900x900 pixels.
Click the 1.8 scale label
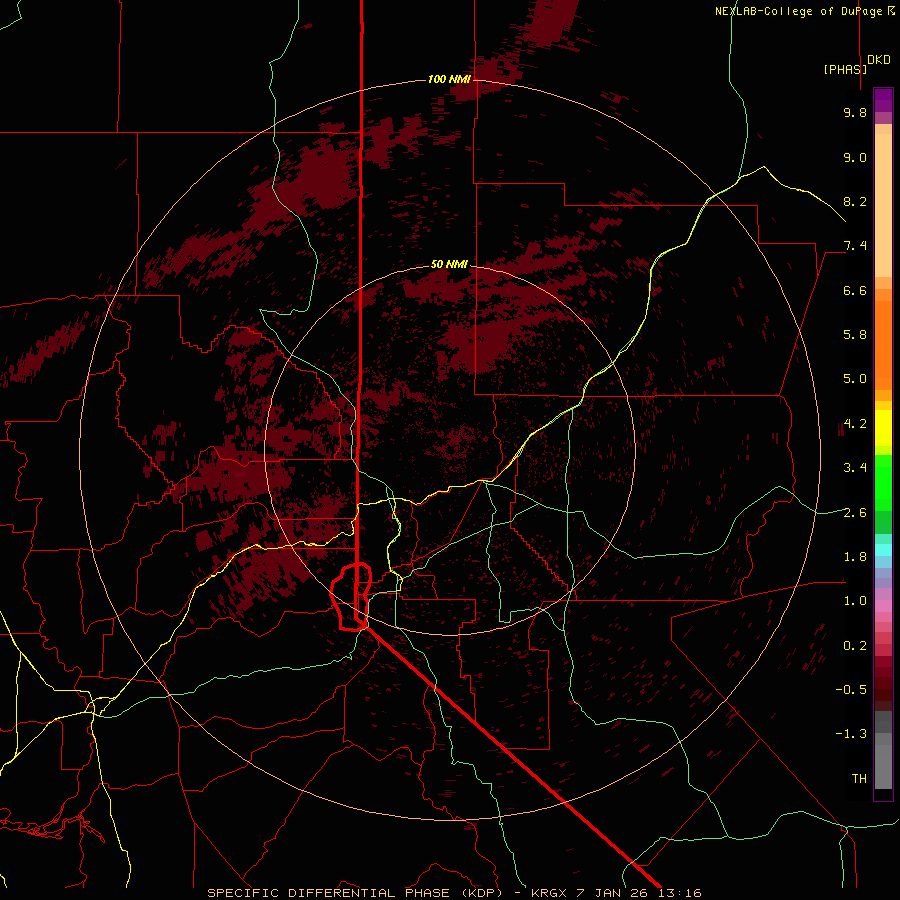[855, 557]
